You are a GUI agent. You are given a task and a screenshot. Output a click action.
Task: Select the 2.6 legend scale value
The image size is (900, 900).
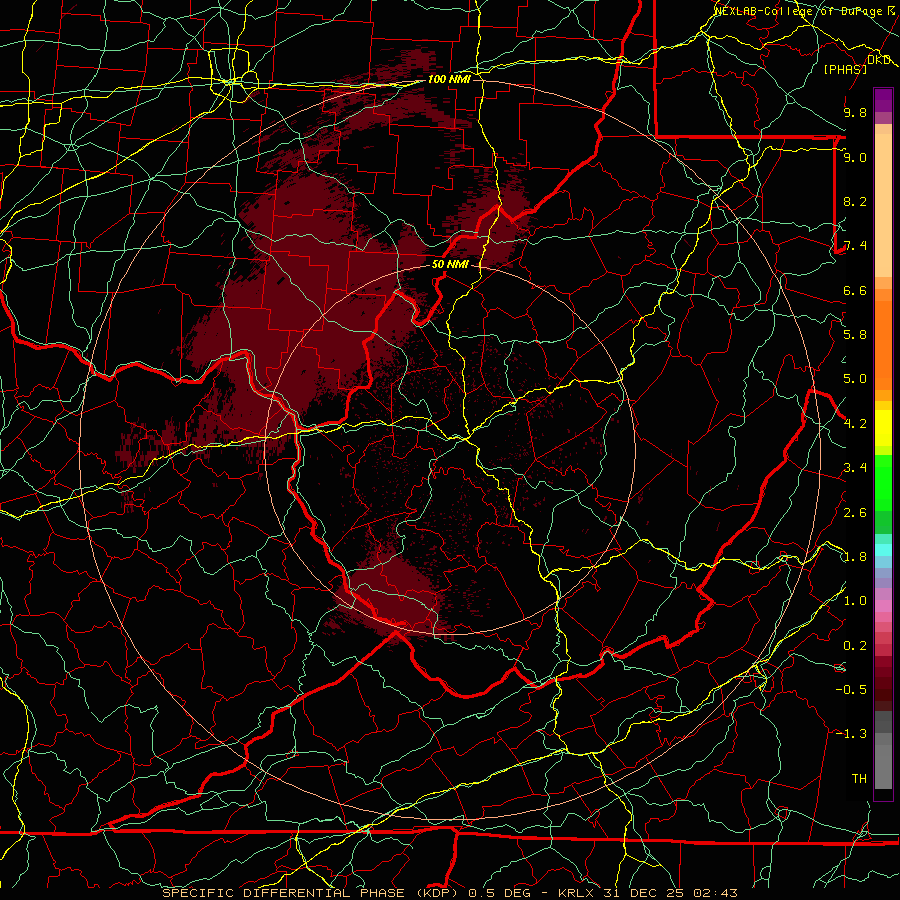click(x=855, y=513)
